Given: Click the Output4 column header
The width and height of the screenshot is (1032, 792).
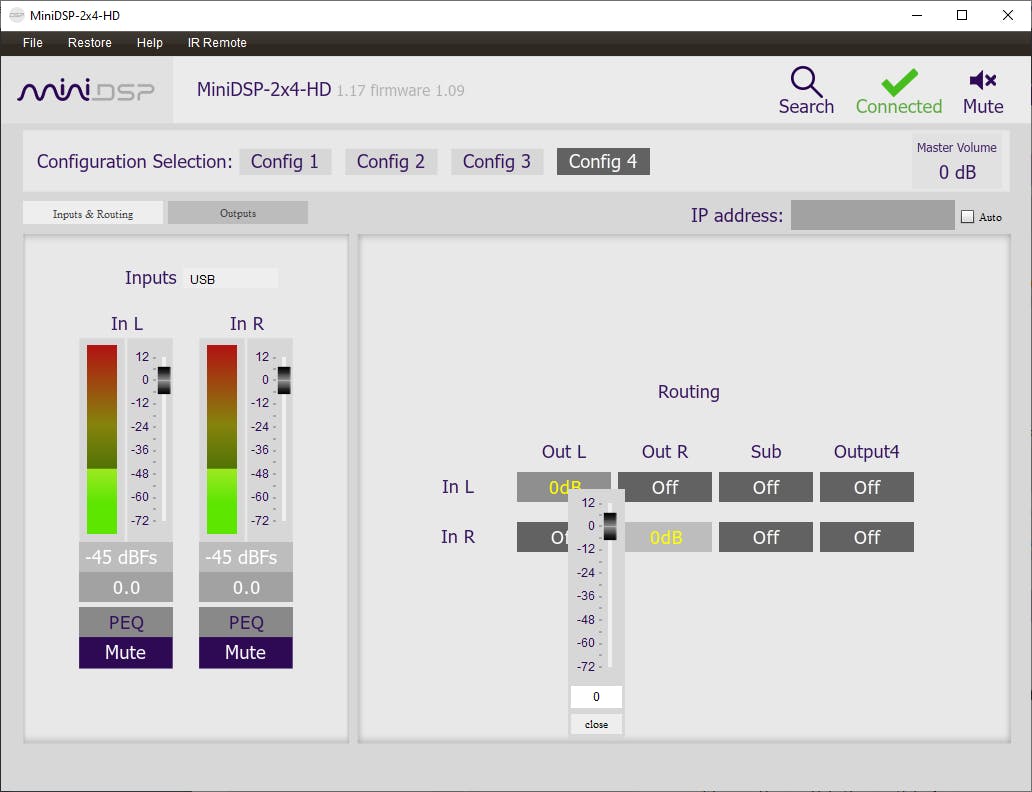Looking at the screenshot, I should pyautogui.click(x=866, y=452).
